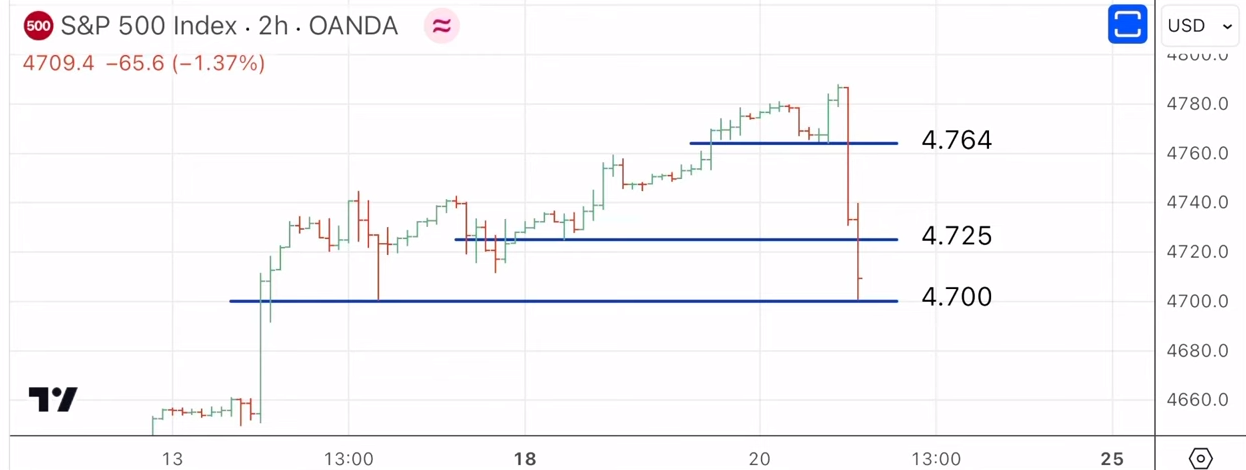Viewport: 1246px width, 470px height.
Task: Click the blue fullscreen frame icon
Action: click(1127, 25)
